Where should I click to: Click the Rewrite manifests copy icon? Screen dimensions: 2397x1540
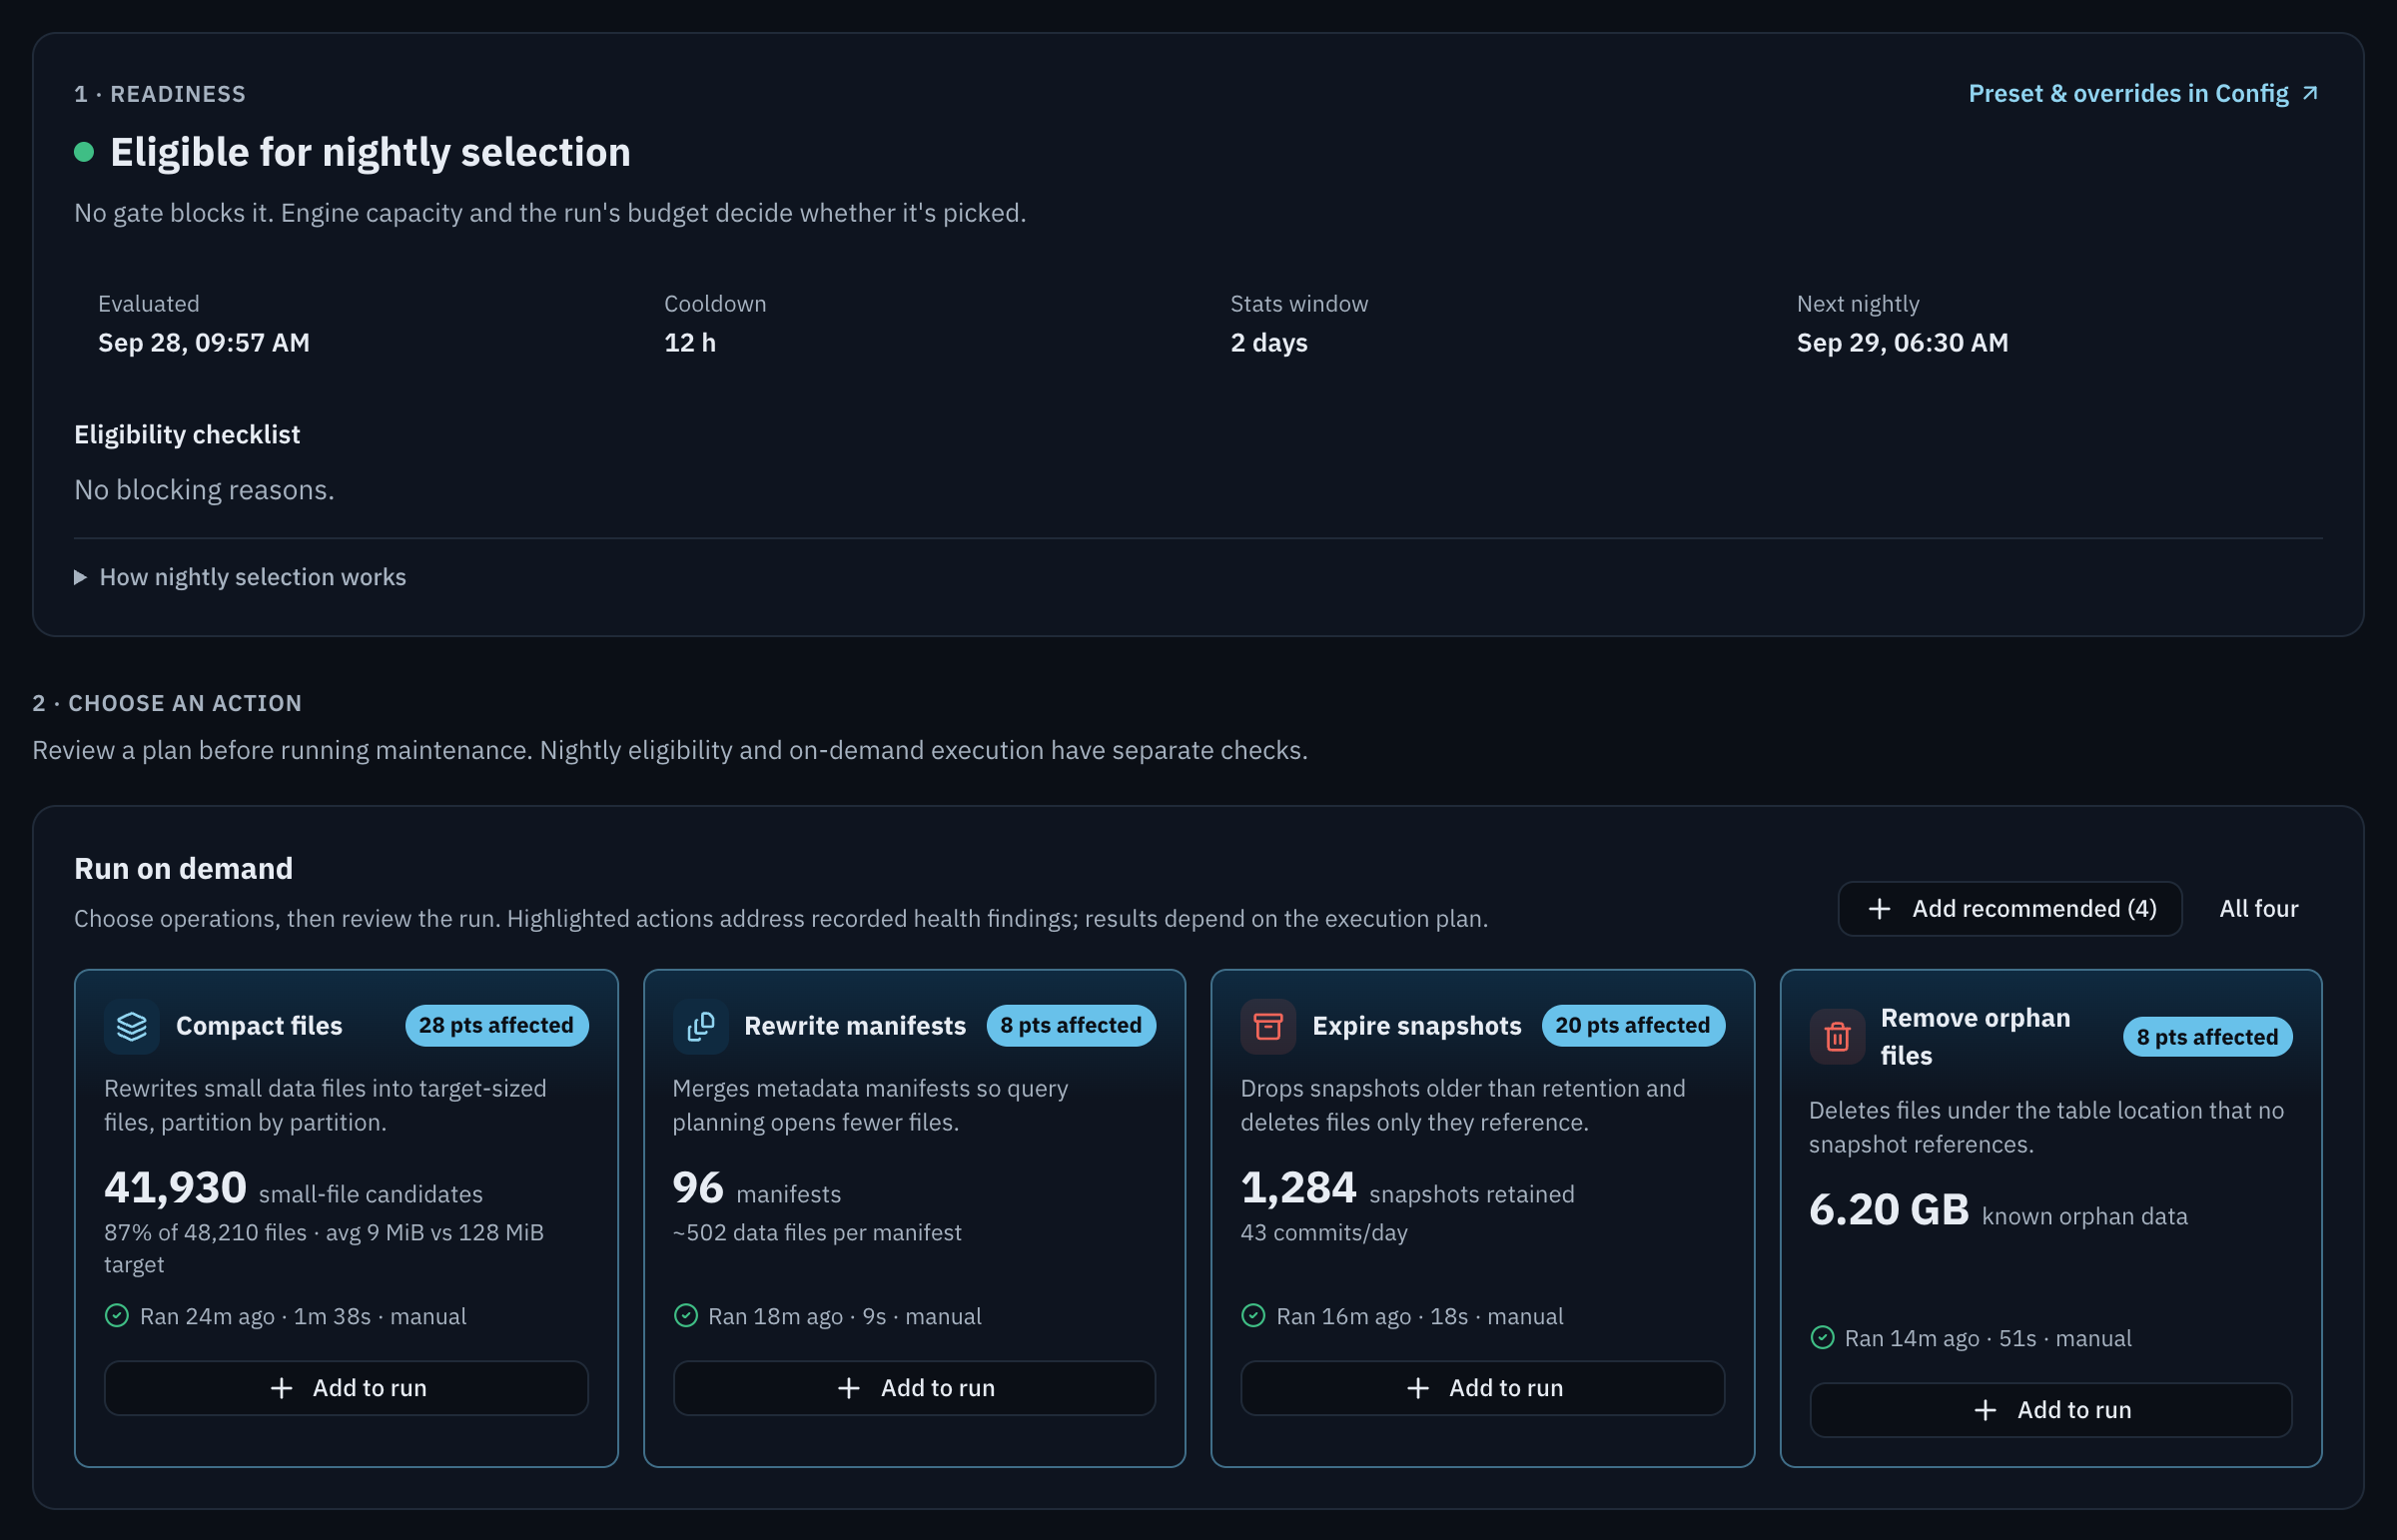point(700,1026)
